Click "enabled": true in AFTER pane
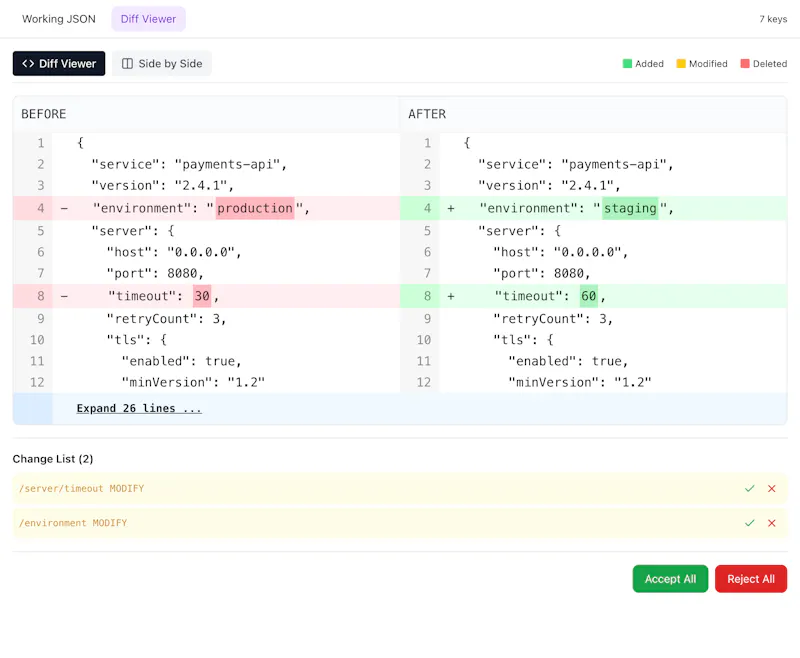This screenshot has width=800, height=658. click(x=568, y=361)
